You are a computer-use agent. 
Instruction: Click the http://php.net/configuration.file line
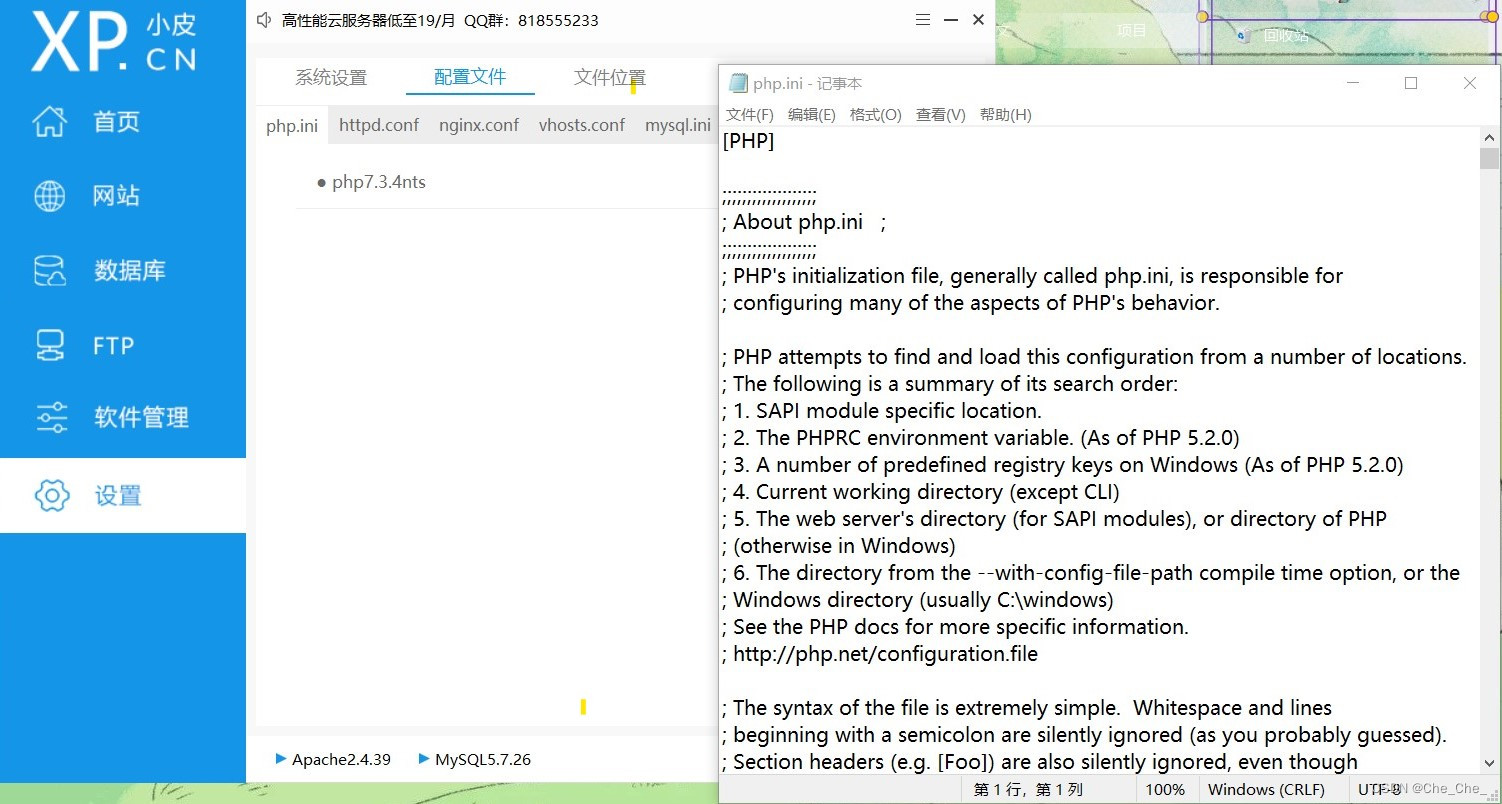click(880, 654)
